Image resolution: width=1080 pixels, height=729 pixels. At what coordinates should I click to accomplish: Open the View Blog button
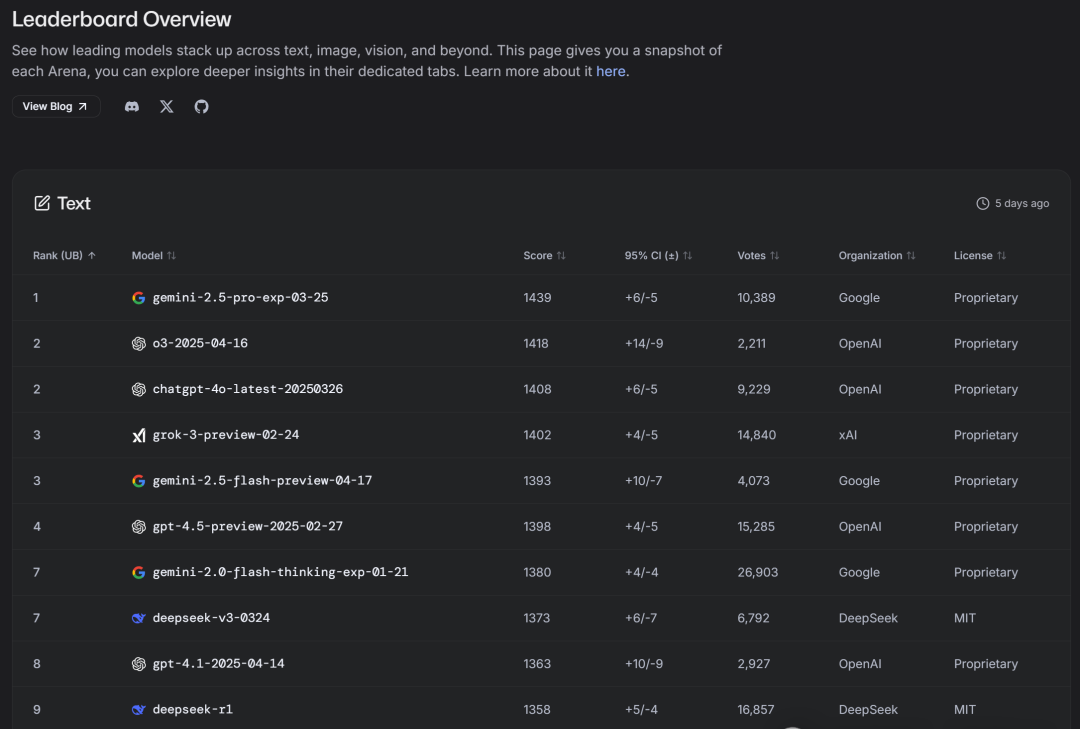click(56, 106)
